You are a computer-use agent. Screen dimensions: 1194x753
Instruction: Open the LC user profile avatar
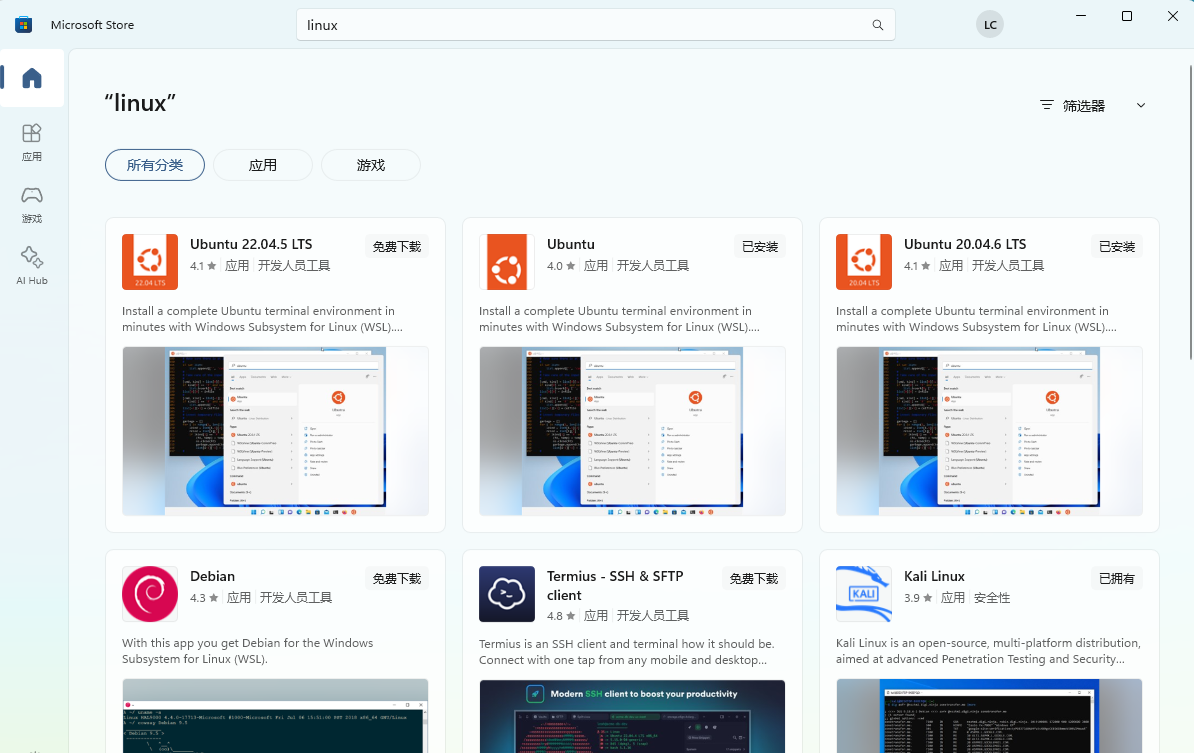(989, 25)
